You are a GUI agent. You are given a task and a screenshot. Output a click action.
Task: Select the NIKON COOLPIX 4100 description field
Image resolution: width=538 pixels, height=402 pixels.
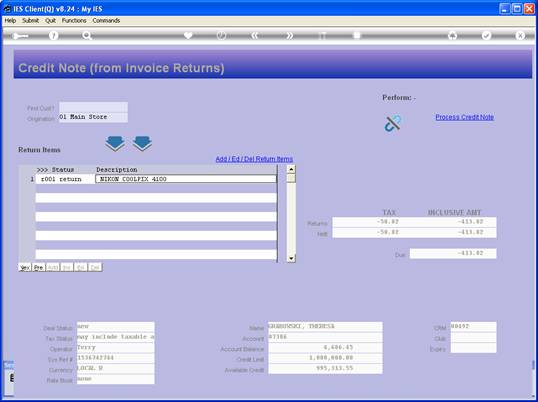coord(186,179)
